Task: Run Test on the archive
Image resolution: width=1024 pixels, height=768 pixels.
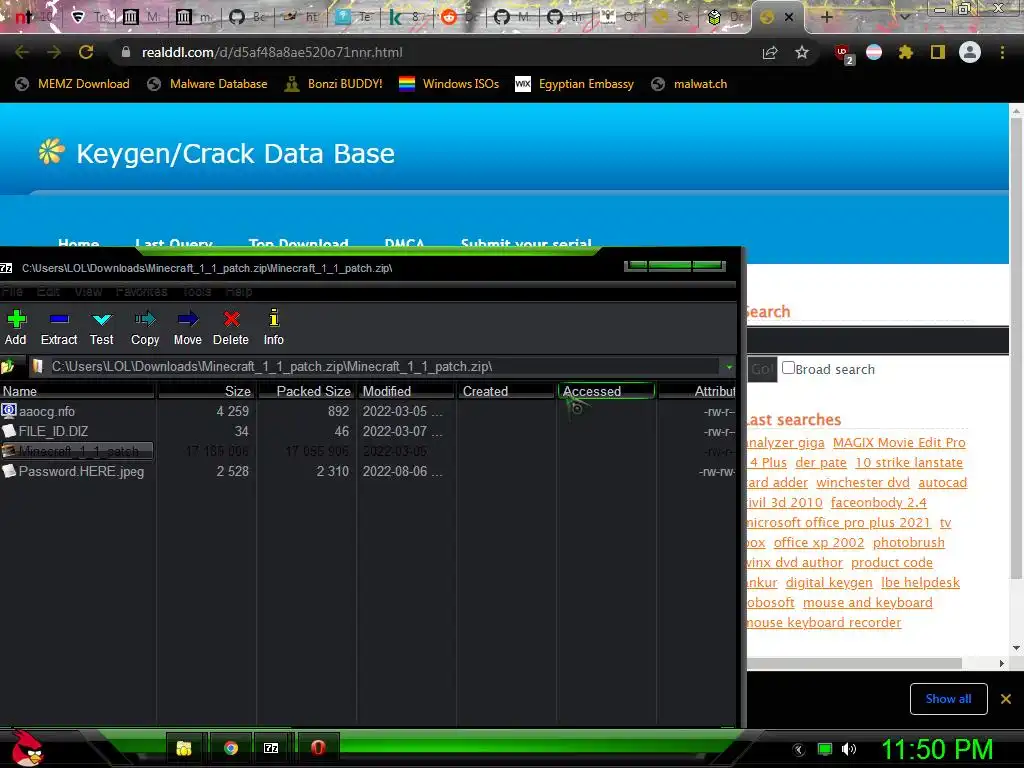Action: (x=102, y=328)
